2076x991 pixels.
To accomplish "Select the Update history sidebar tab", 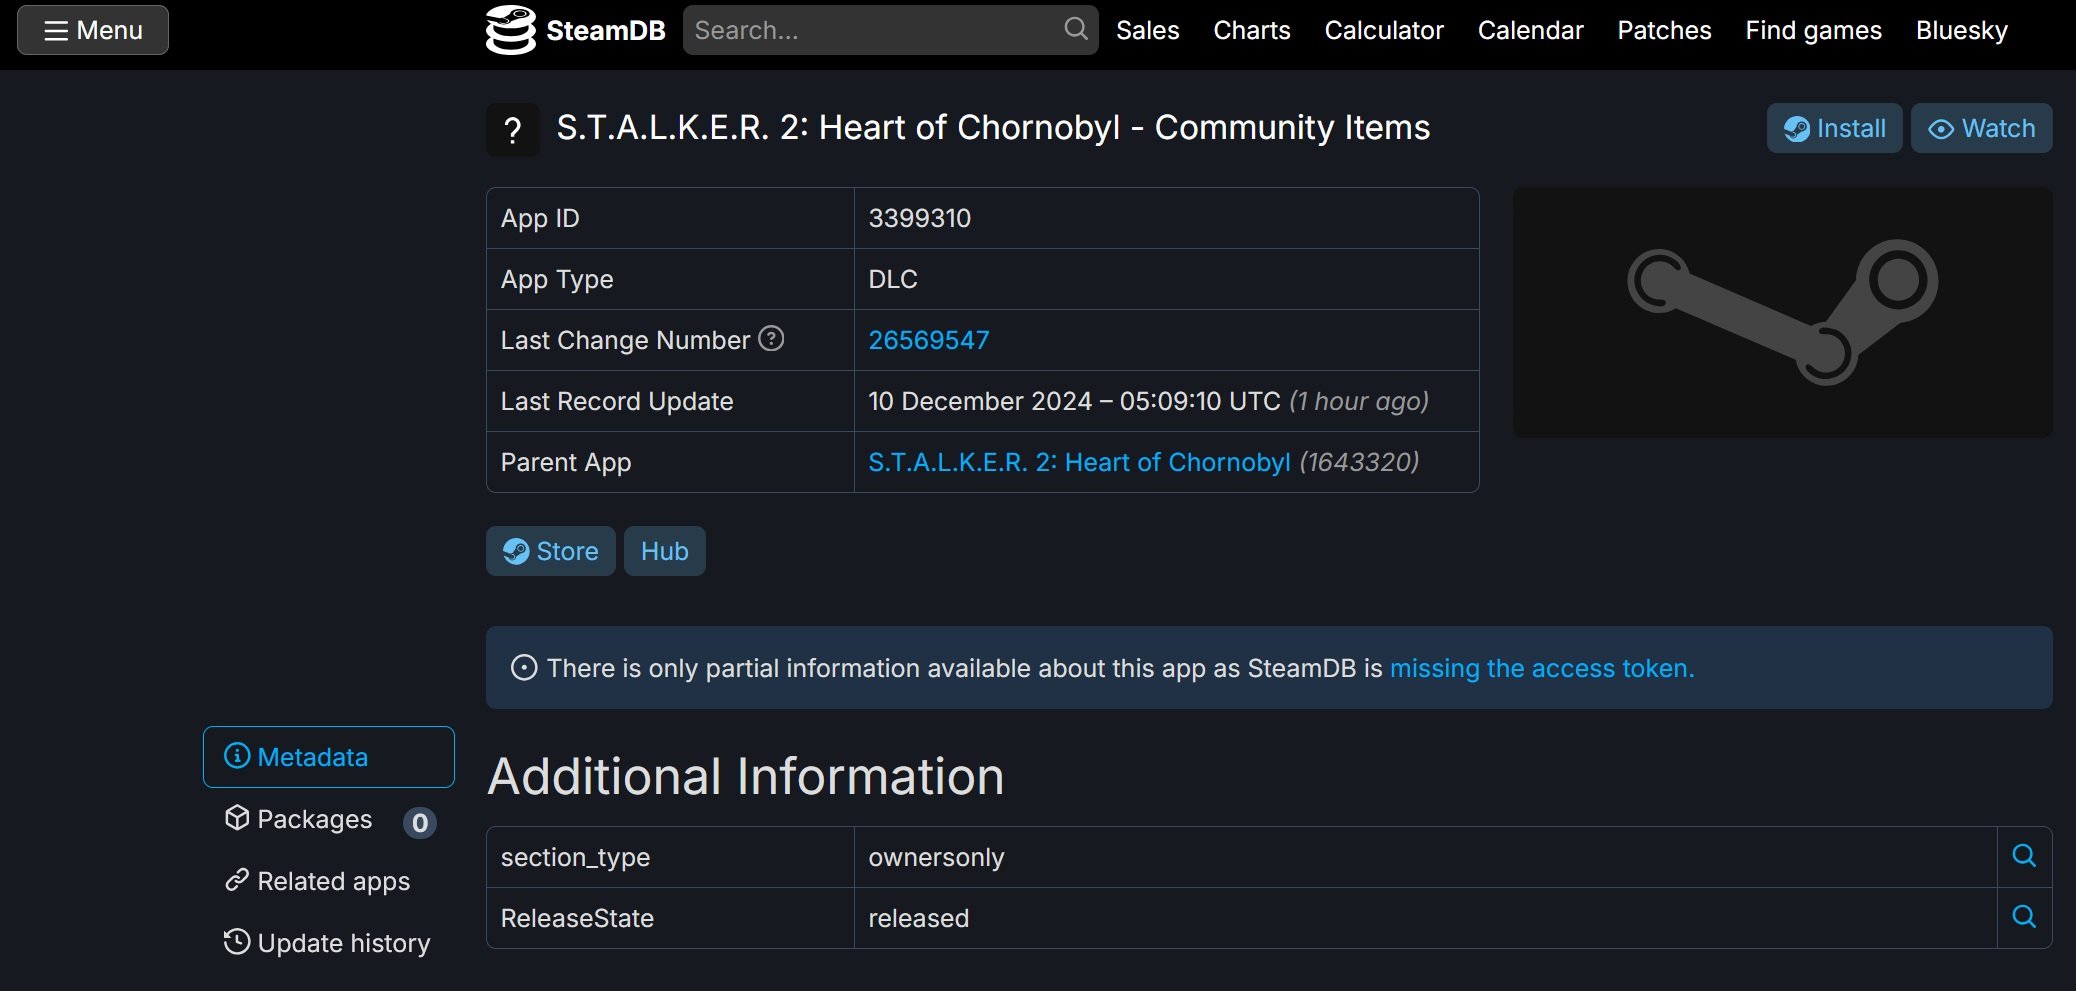I will [x=329, y=943].
